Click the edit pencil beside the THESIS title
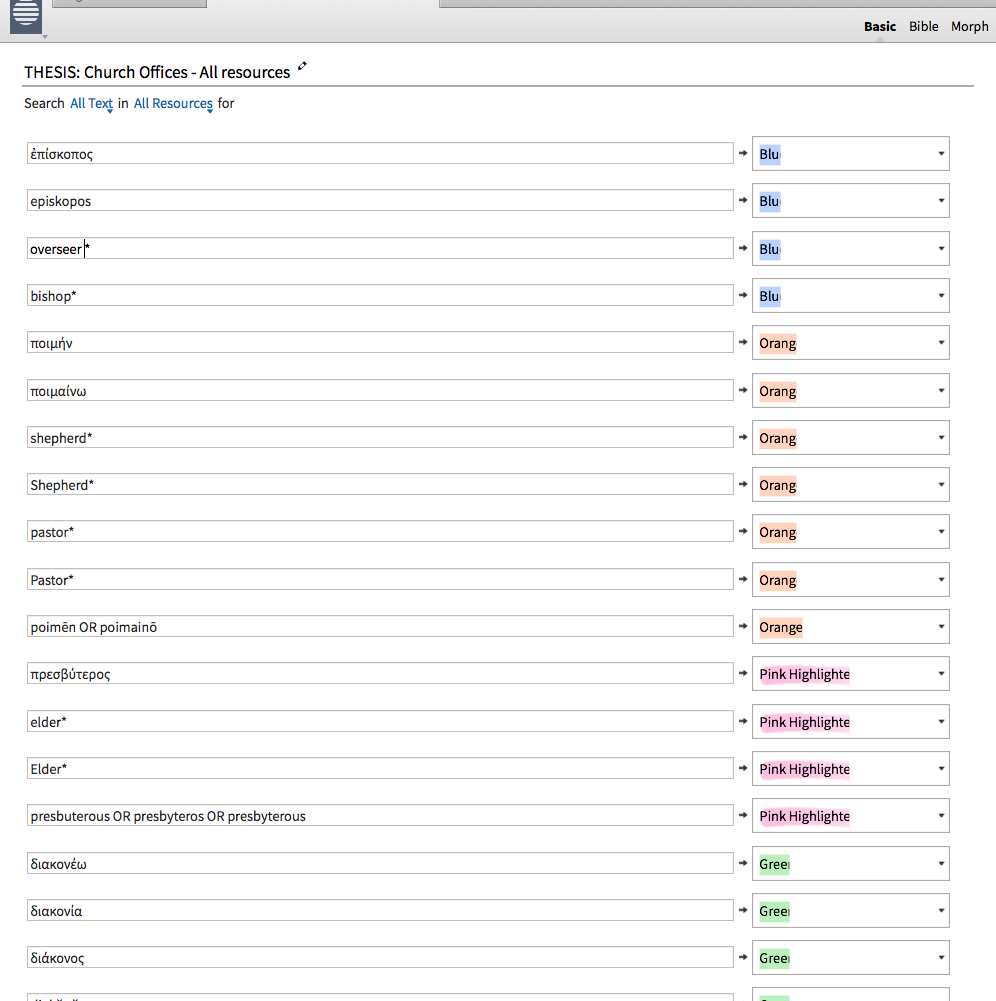The width and height of the screenshot is (996, 1001). [x=303, y=68]
